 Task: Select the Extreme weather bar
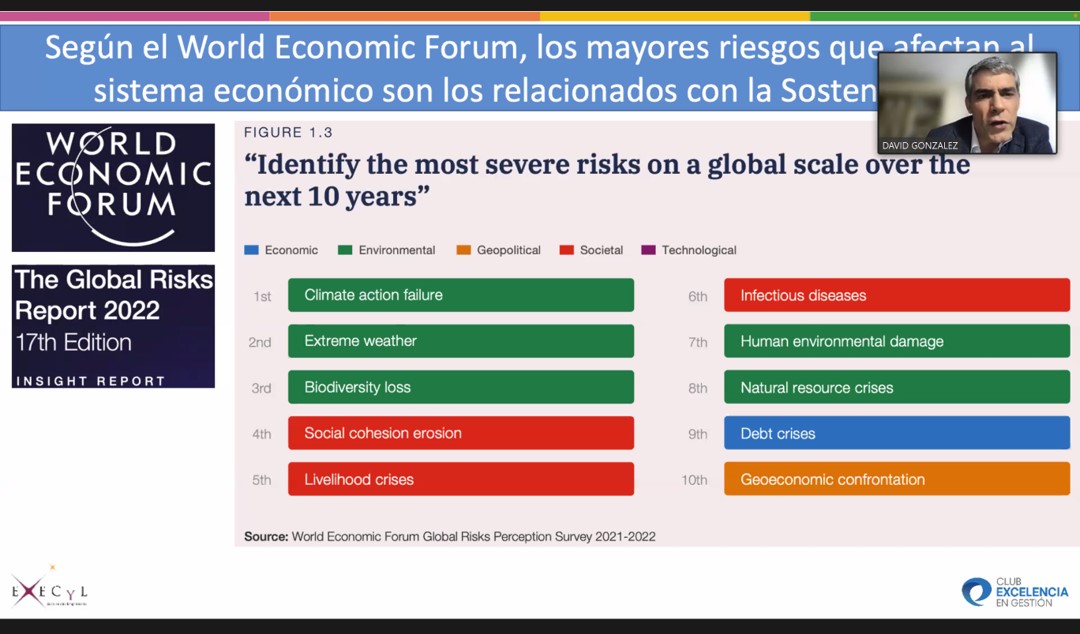point(461,341)
